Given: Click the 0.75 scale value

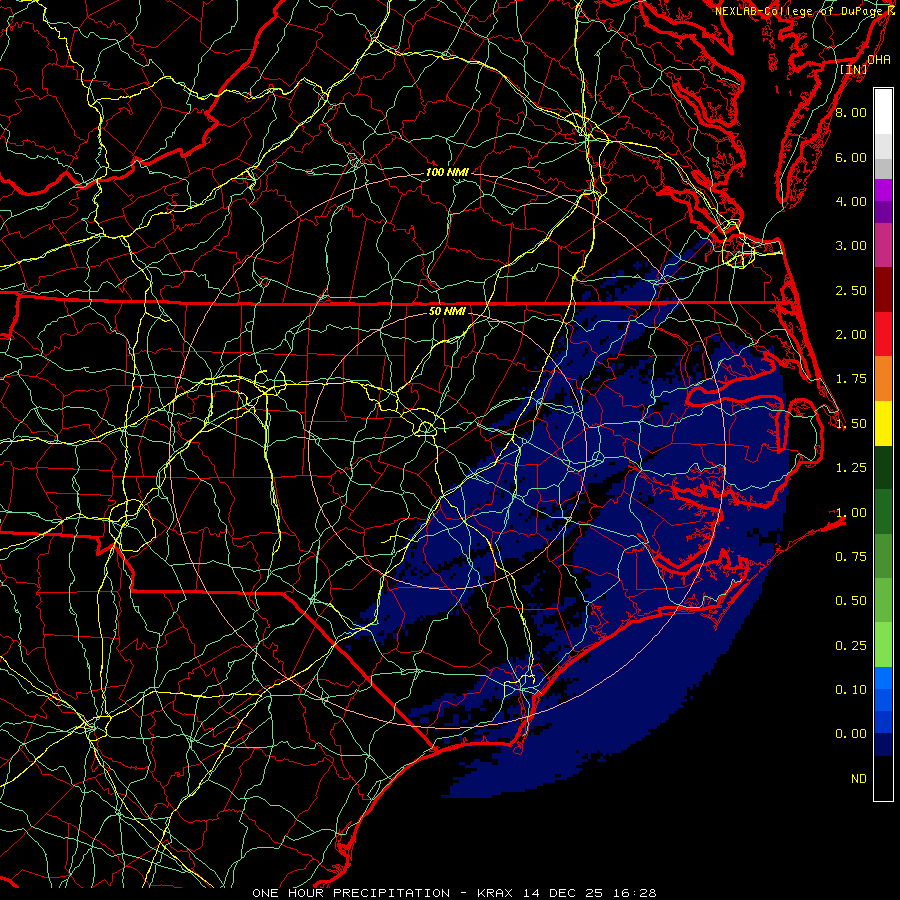Looking at the screenshot, I should pos(851,557).
